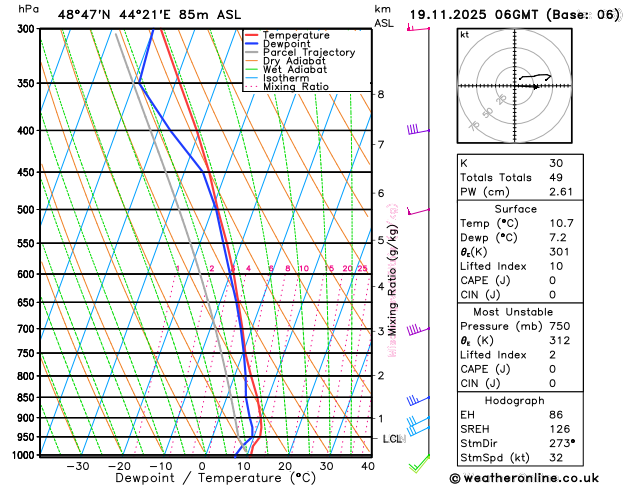Click the Most Unstable theta-e value 312

560,340
